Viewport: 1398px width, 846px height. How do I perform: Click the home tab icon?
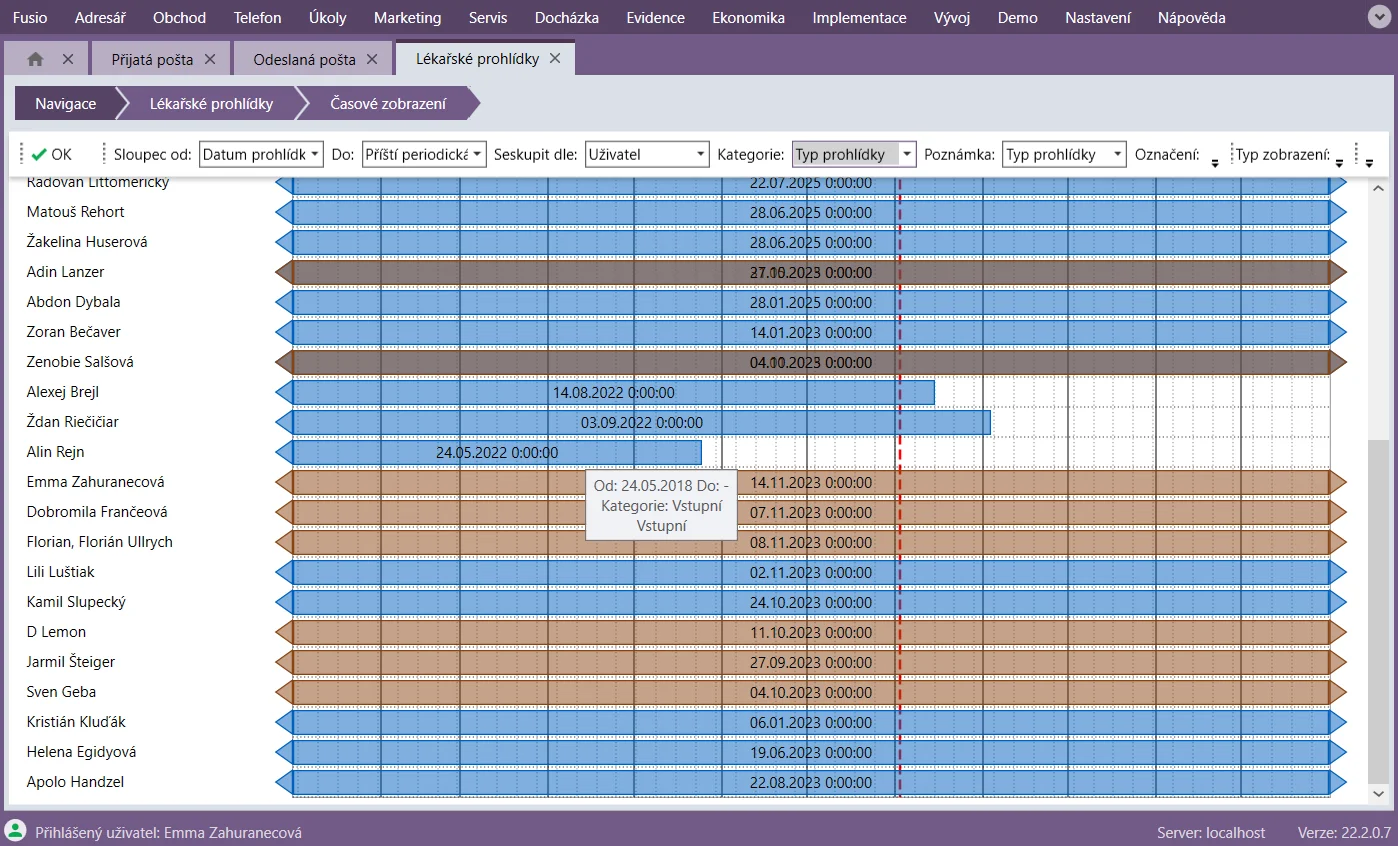pyautogui.click(x=36, y=59)
